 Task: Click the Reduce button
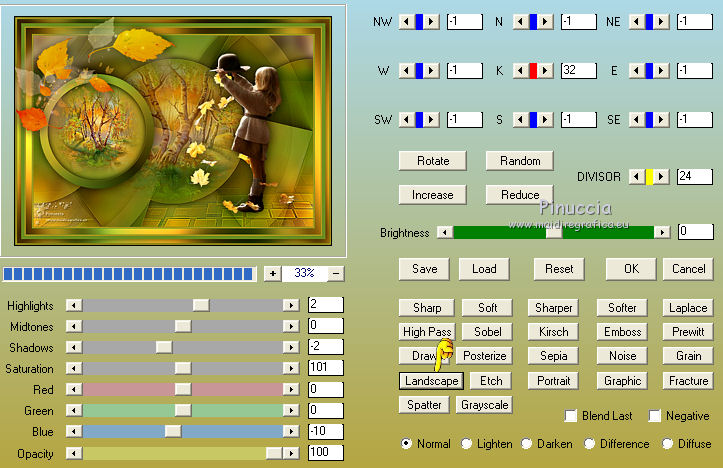[520, 195]
